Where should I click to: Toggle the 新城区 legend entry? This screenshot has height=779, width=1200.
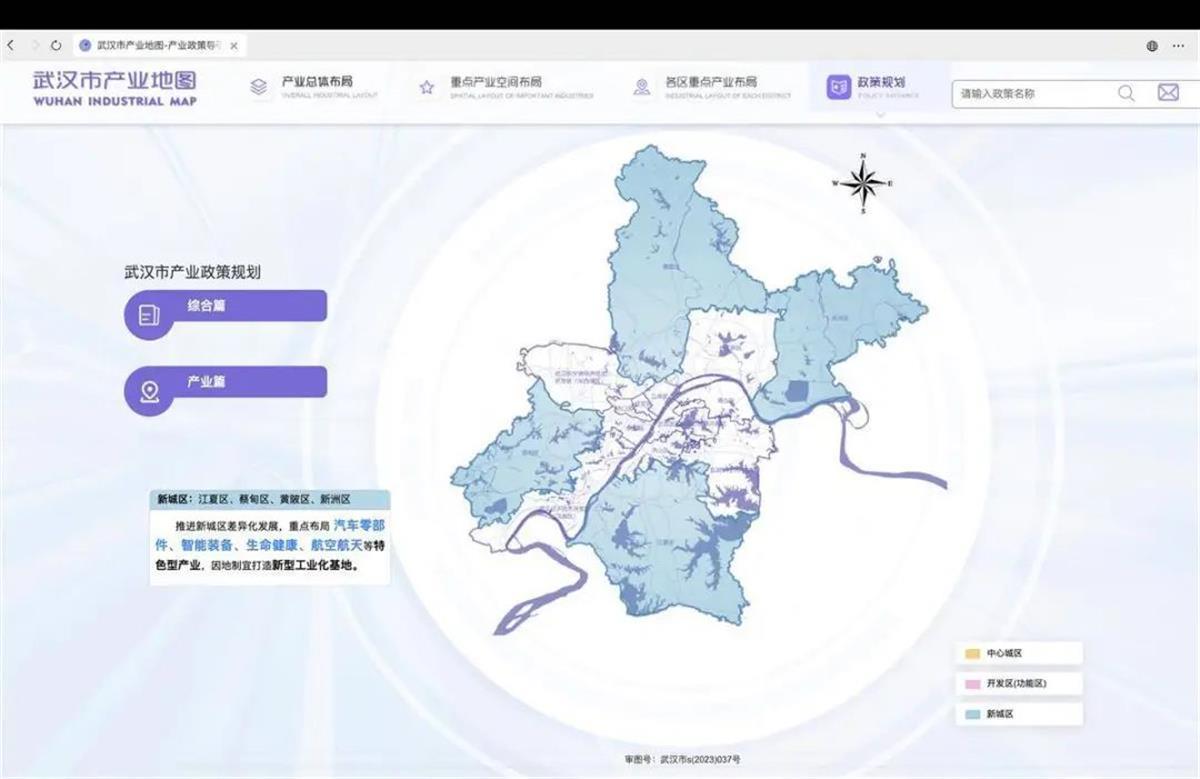[1019, 714]
